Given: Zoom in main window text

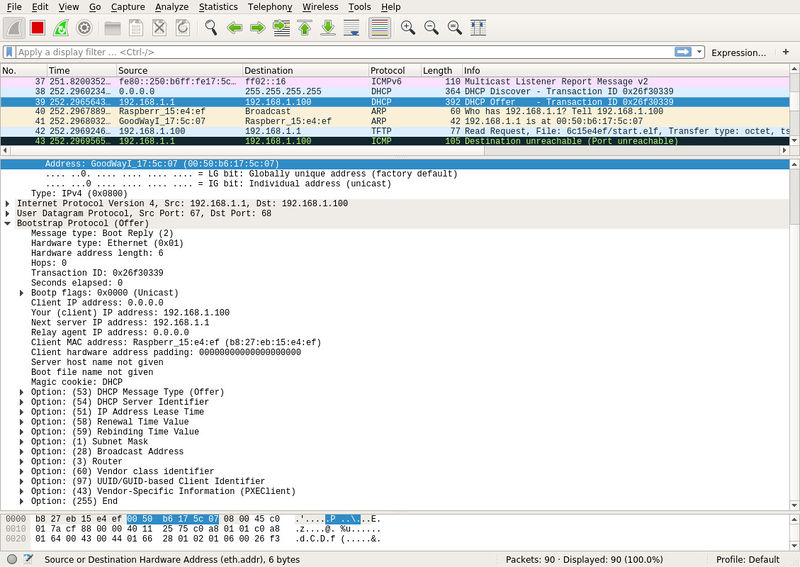Looking at the screenshot, I should click(x=408, y=28).
